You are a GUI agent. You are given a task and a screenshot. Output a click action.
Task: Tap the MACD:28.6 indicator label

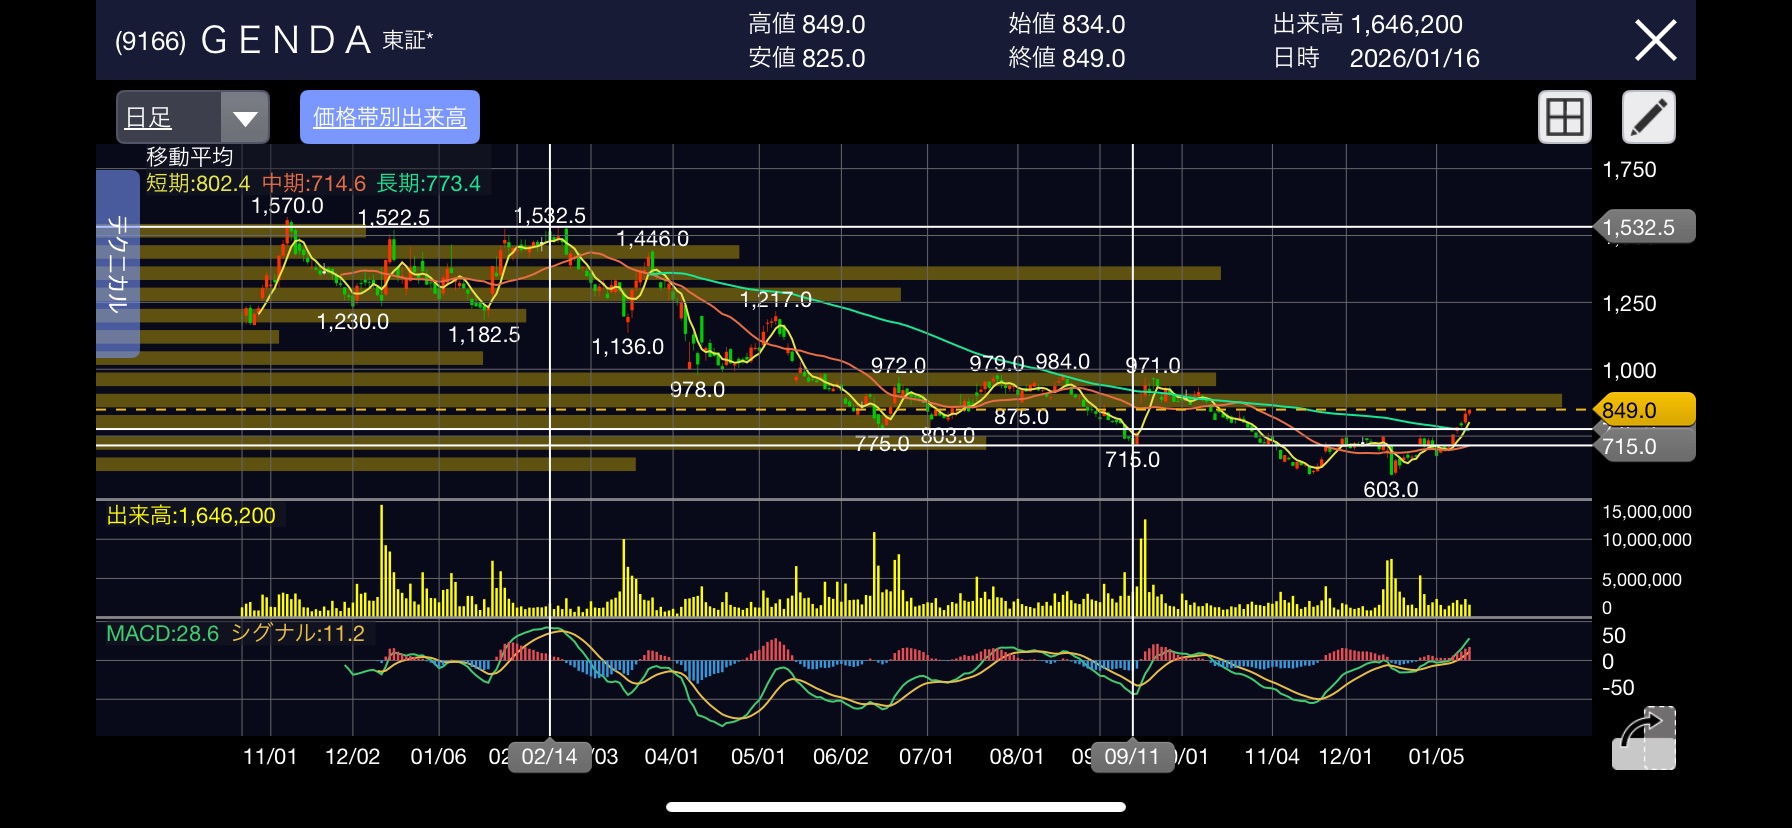point(162,634)
